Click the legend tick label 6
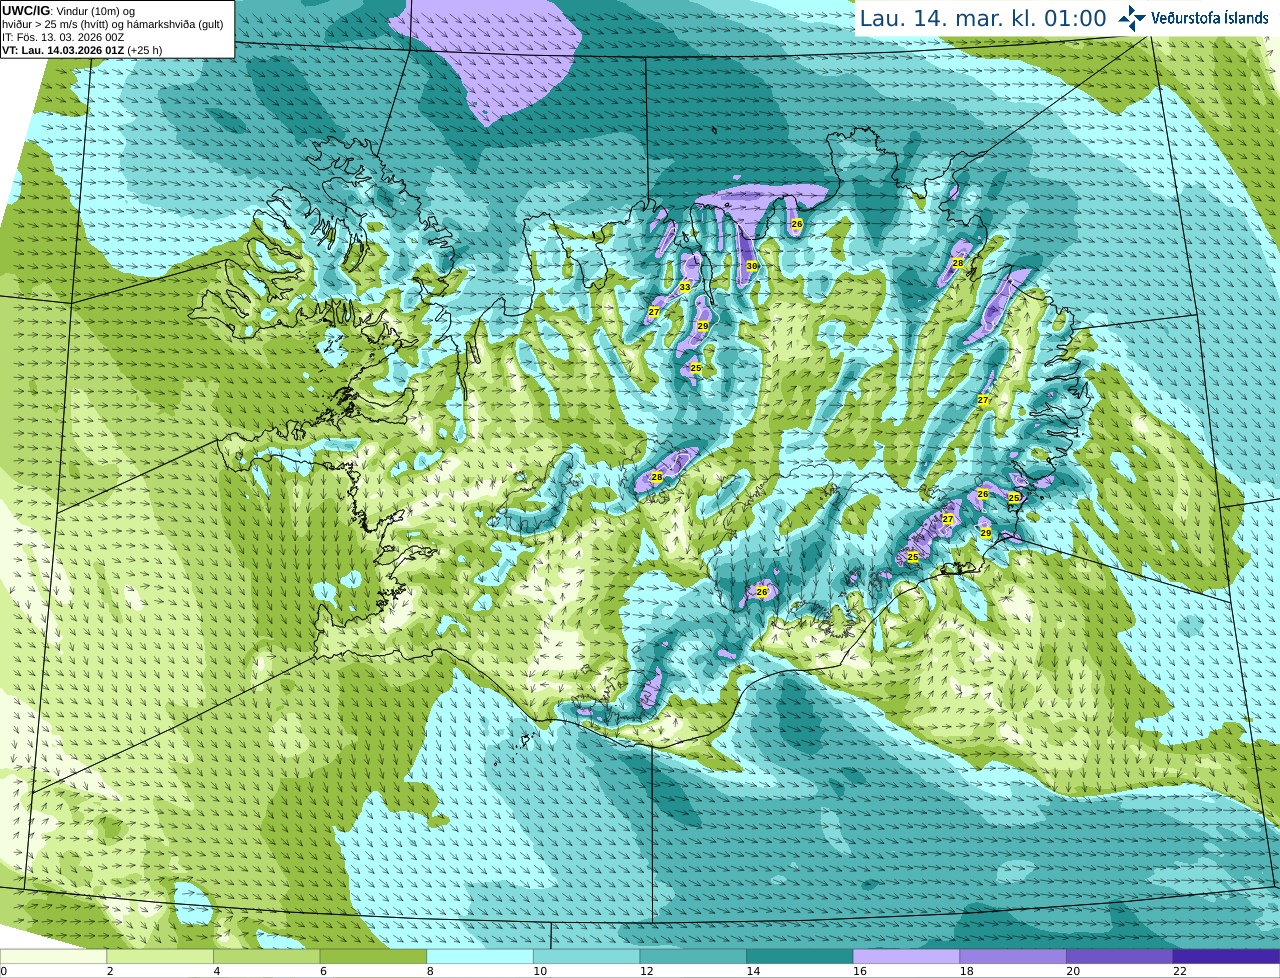Screen dimensions: 1280x978 click(x=323, y=971)
